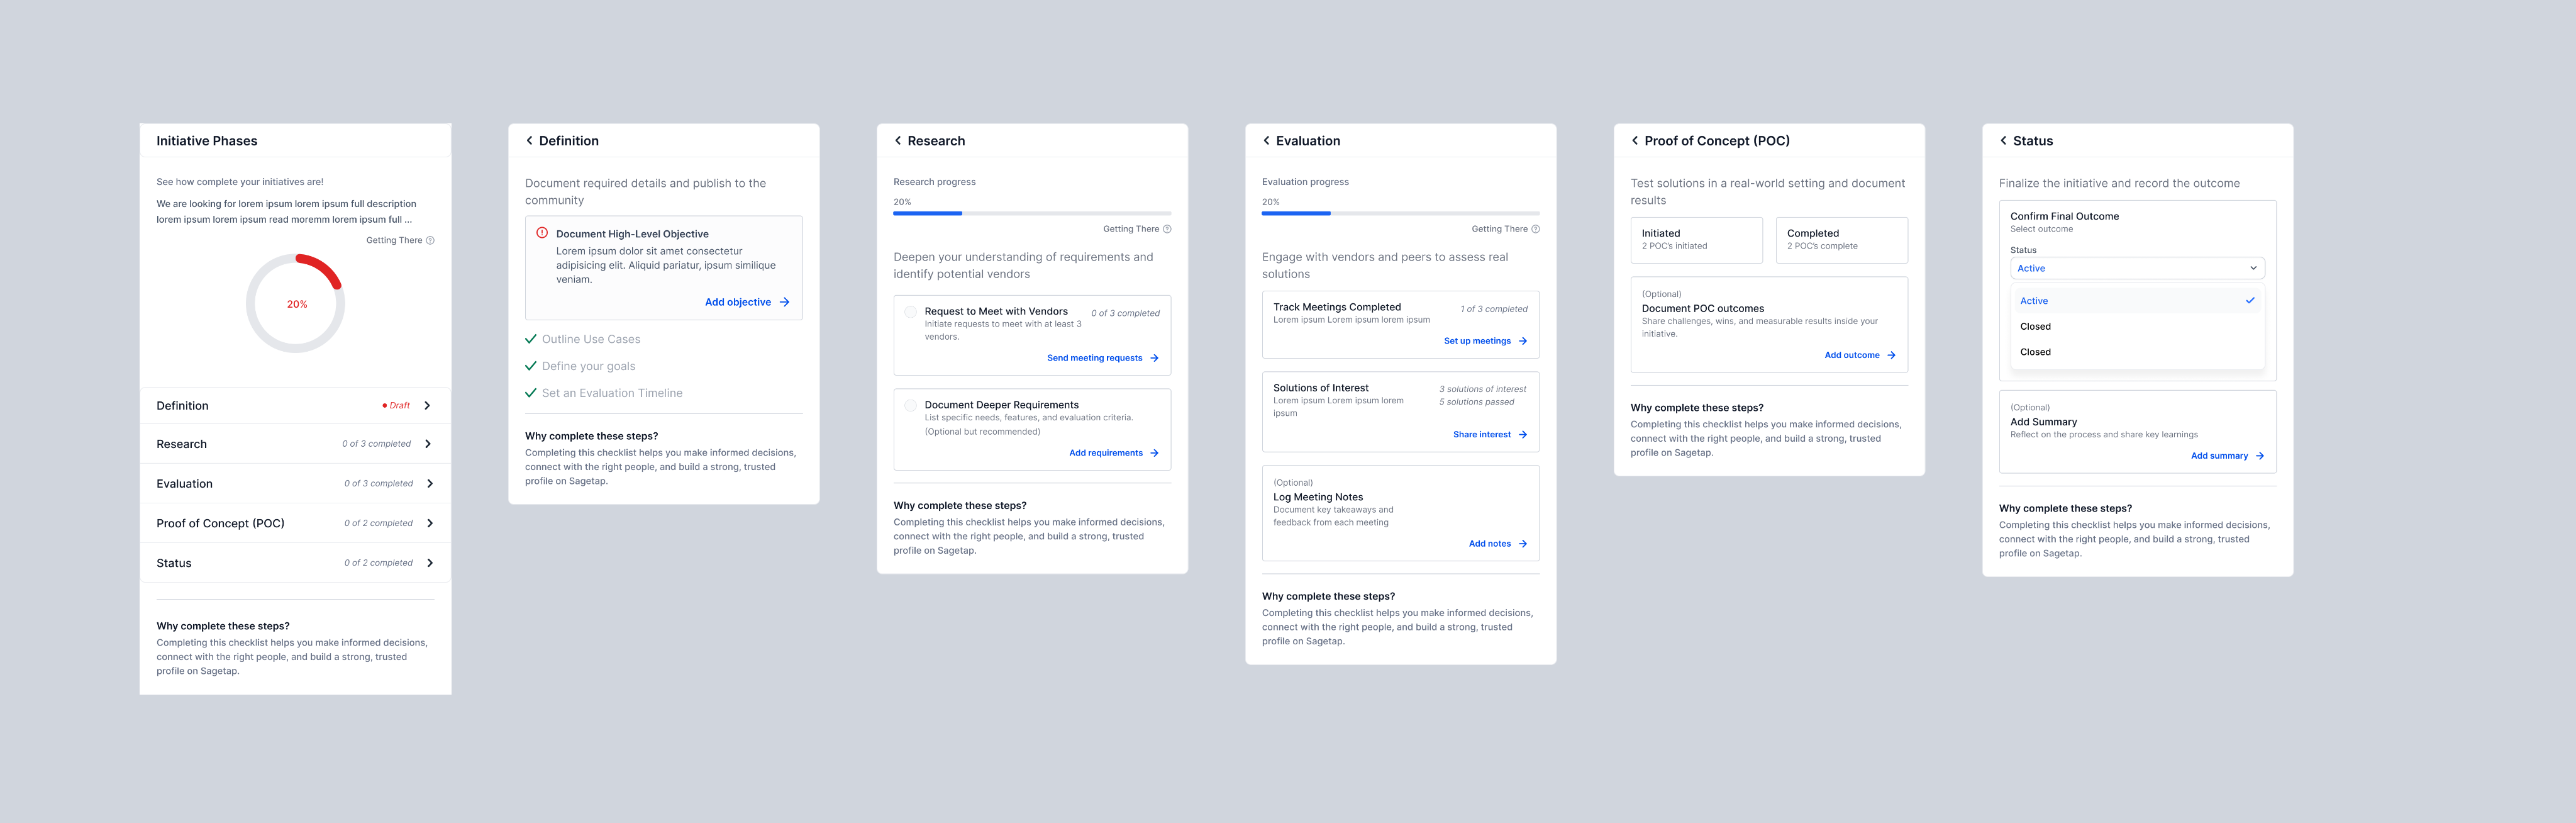
Task: Expand the Definition phase row chevron
Action: (428, 406)
